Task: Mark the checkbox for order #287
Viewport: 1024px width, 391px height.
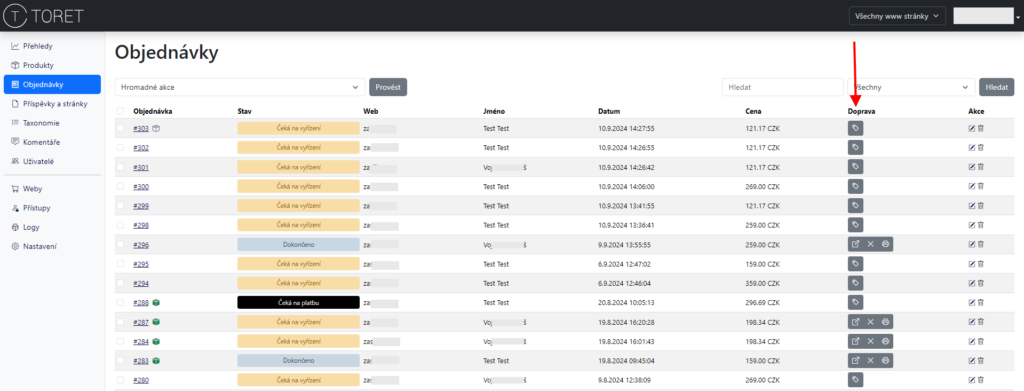Action: 120,322
